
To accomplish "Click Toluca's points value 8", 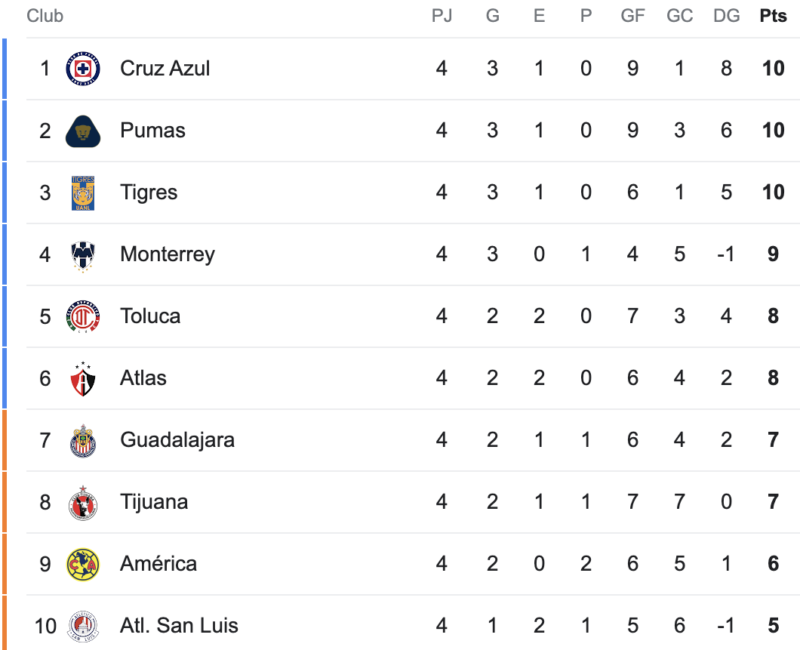I will click(x=773, y=317).
